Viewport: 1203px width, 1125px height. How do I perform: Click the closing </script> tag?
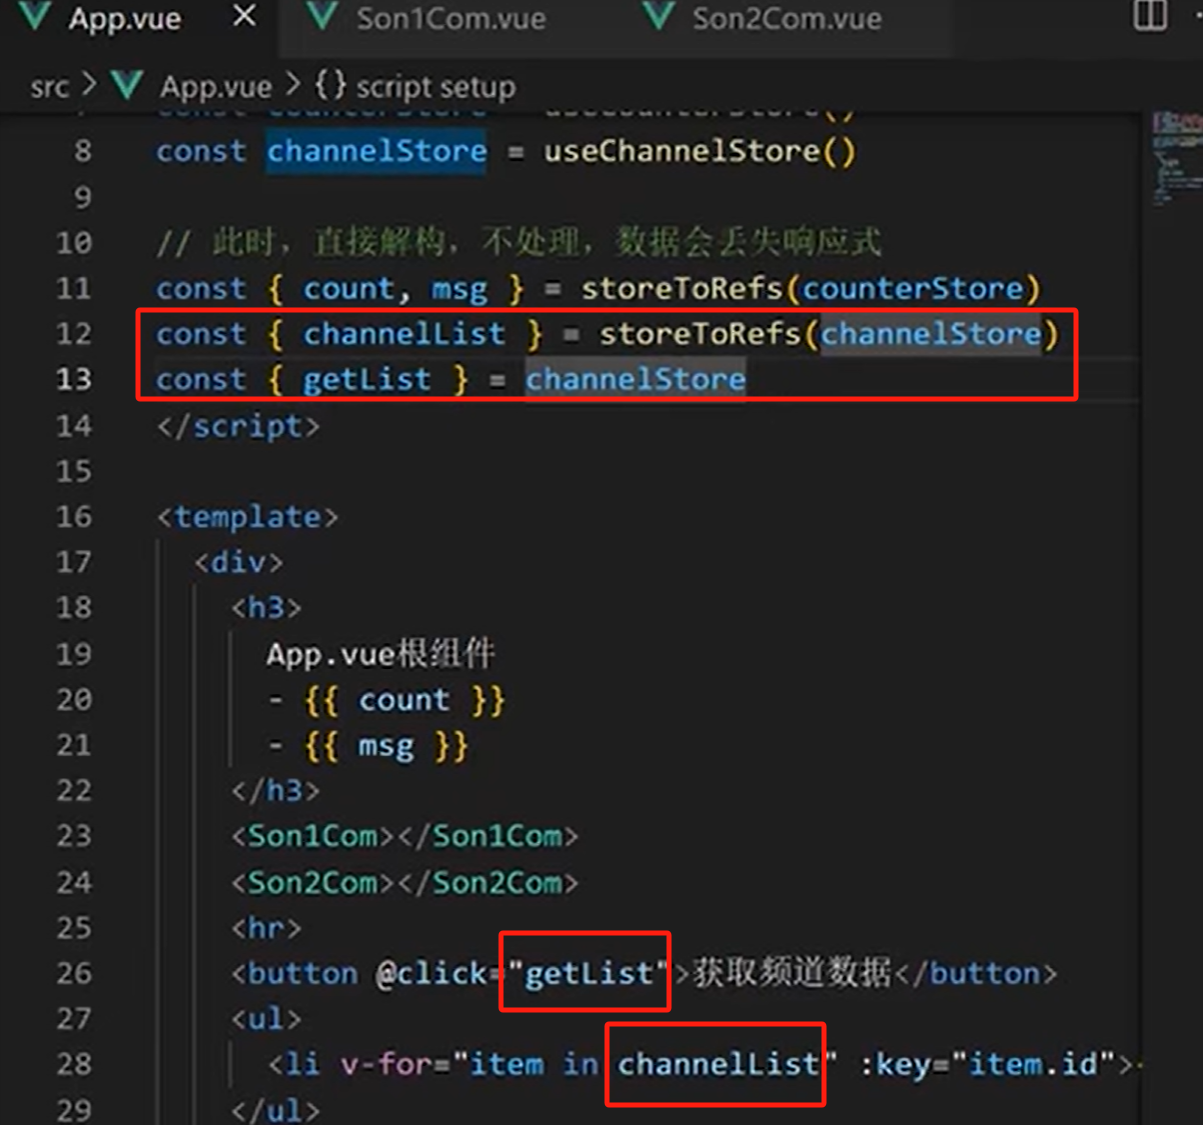[x=238, y=427]
